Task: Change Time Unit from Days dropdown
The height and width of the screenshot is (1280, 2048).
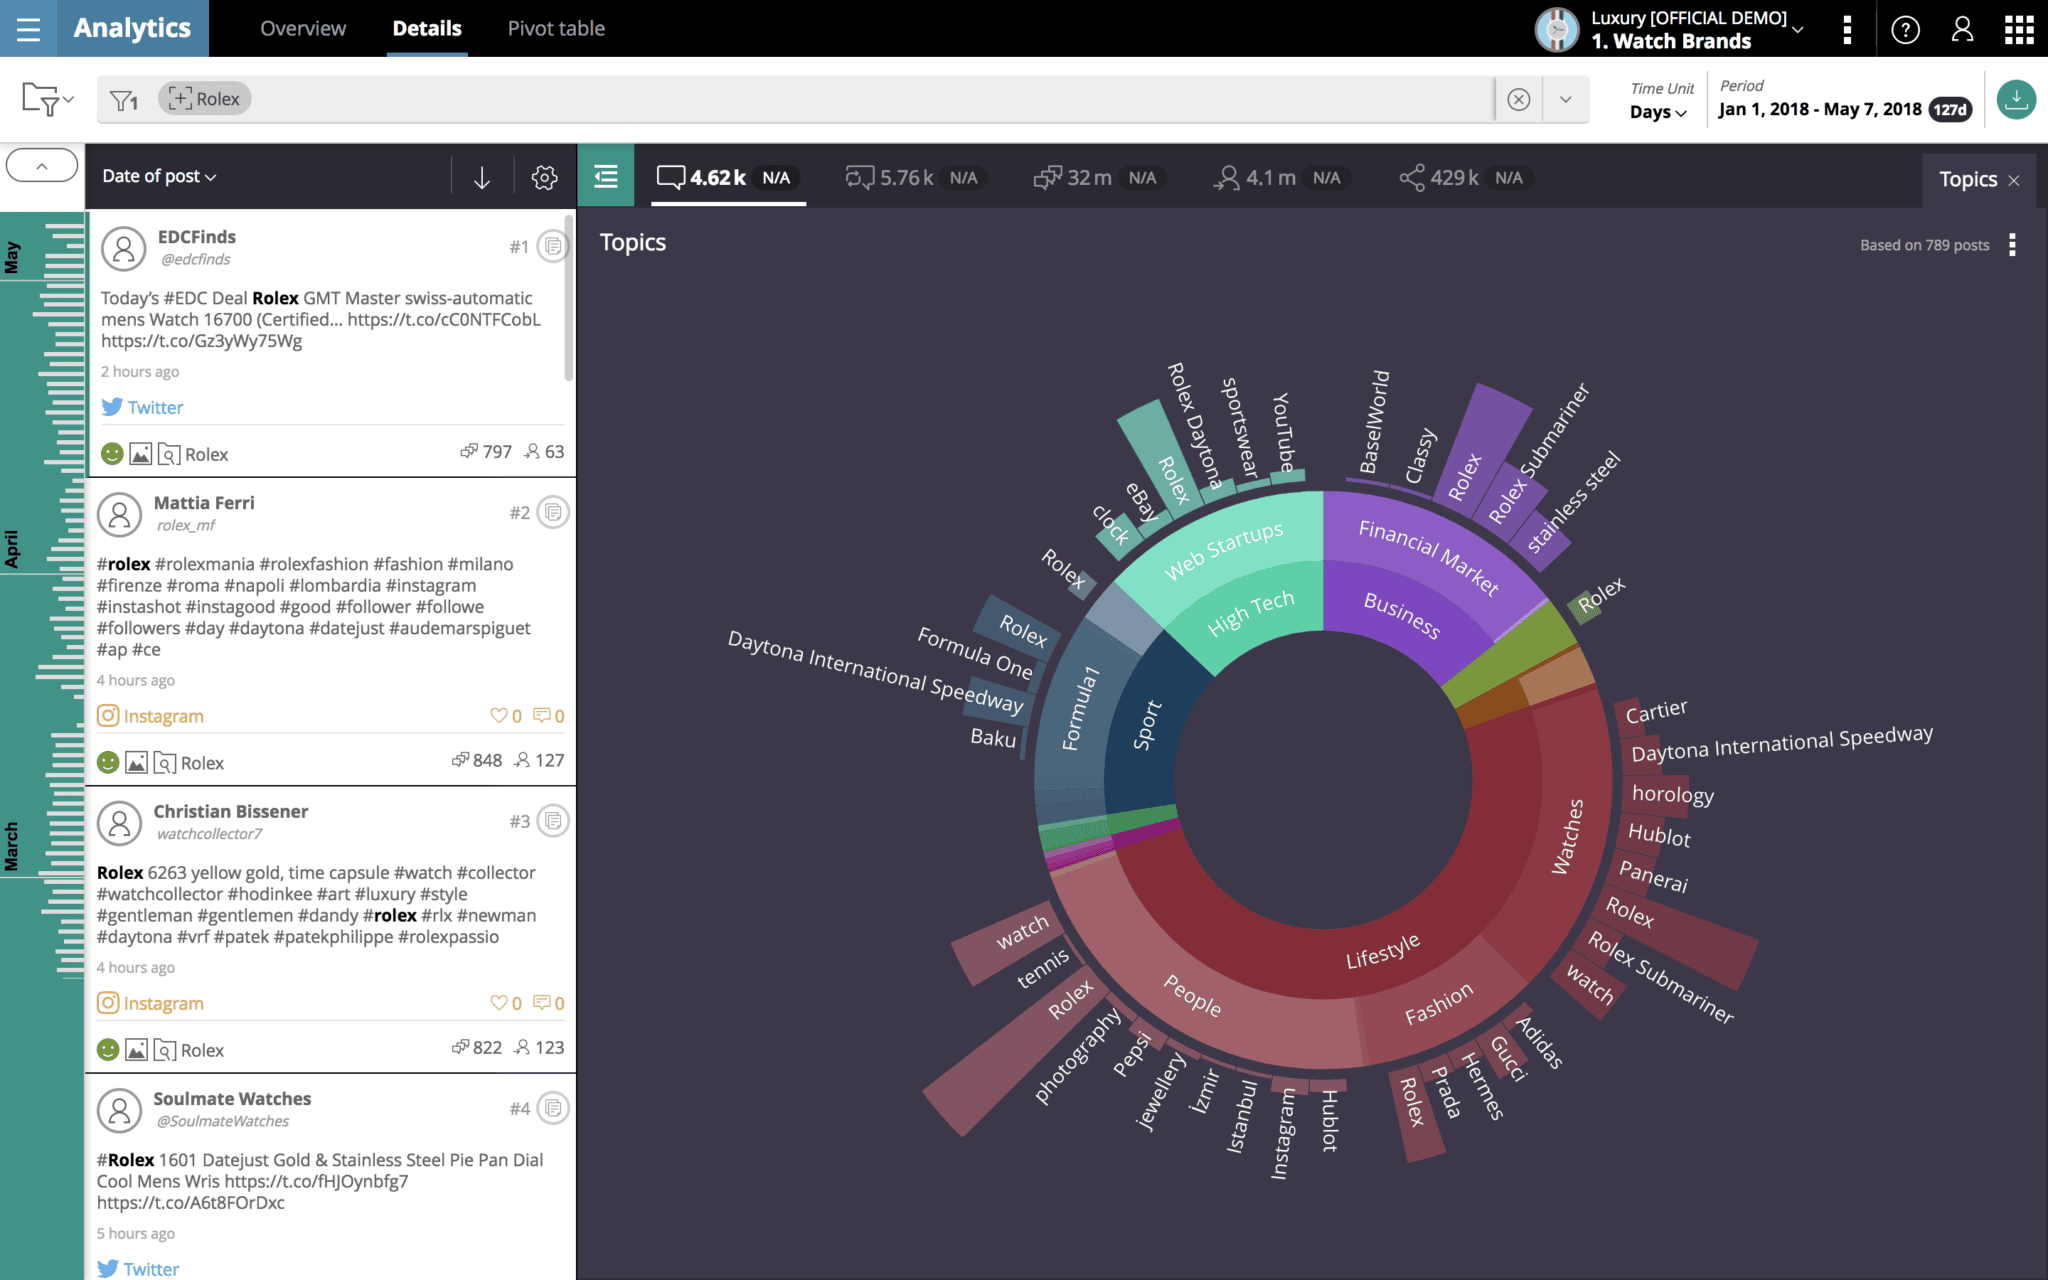Action: coord(1656,112)
